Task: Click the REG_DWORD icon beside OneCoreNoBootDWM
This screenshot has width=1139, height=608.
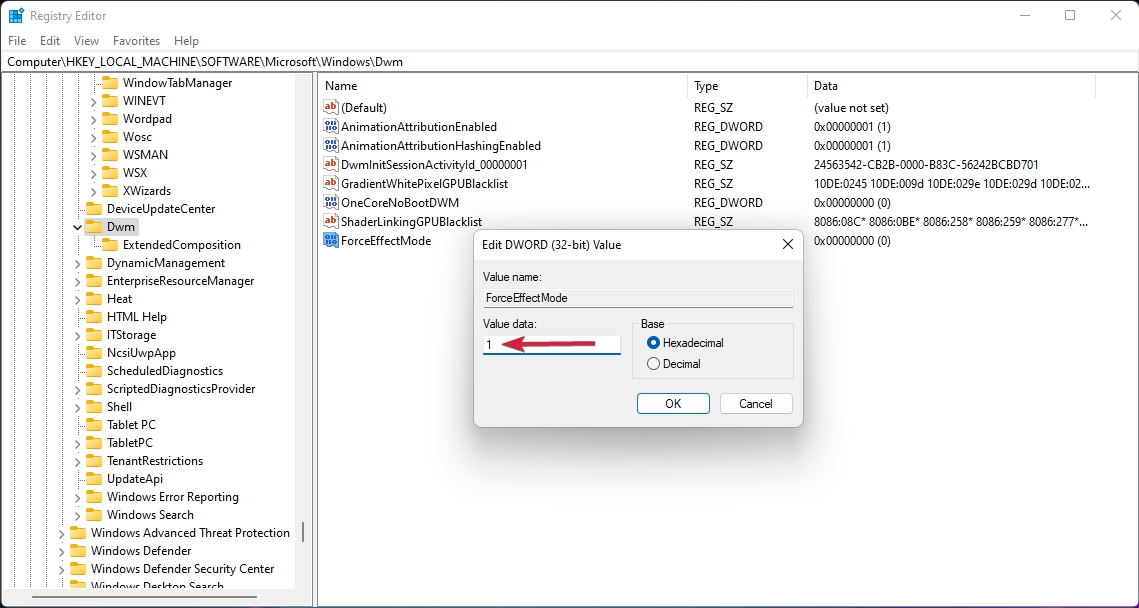Action: (331, 202)
